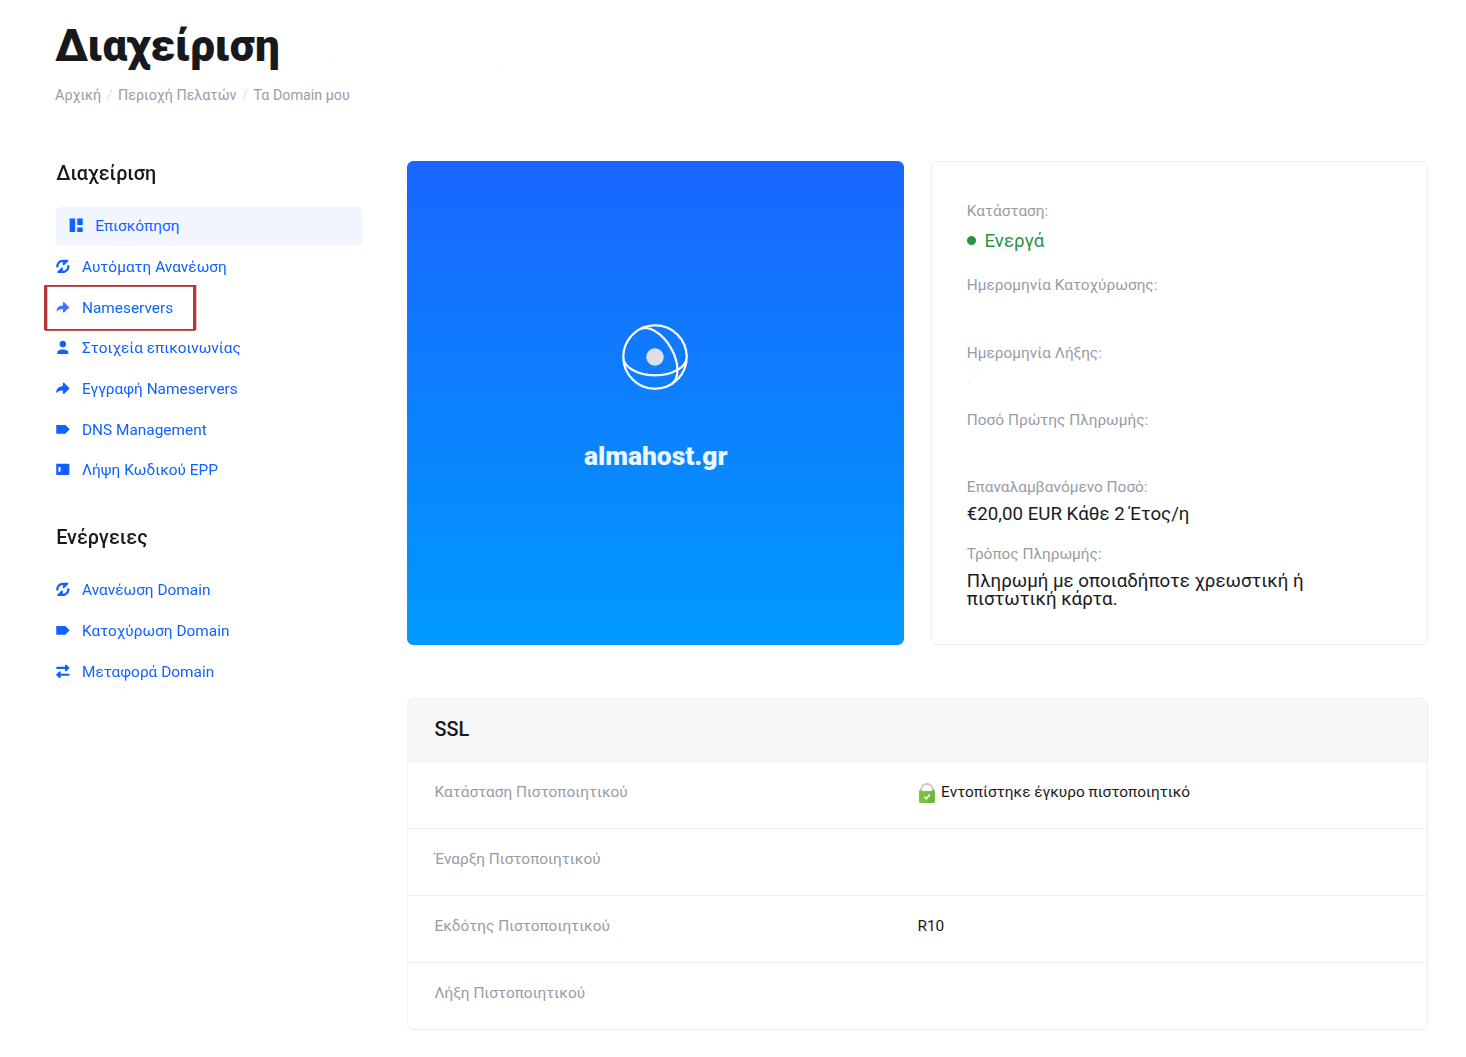Select Λήψη Κωδικού EPP
This screenshot has height=1057, width=1466.
[x=150, y=470]
